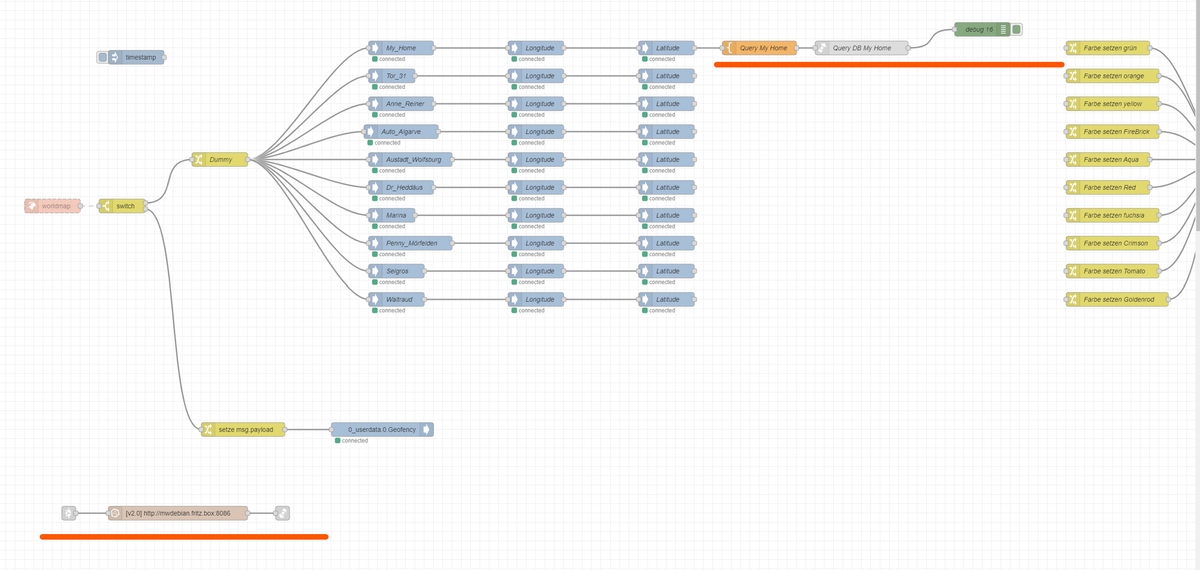Viewport: 1200px width, 570px height.
Task: Click the worldmap node icon
Action: (x=33, y=206)
